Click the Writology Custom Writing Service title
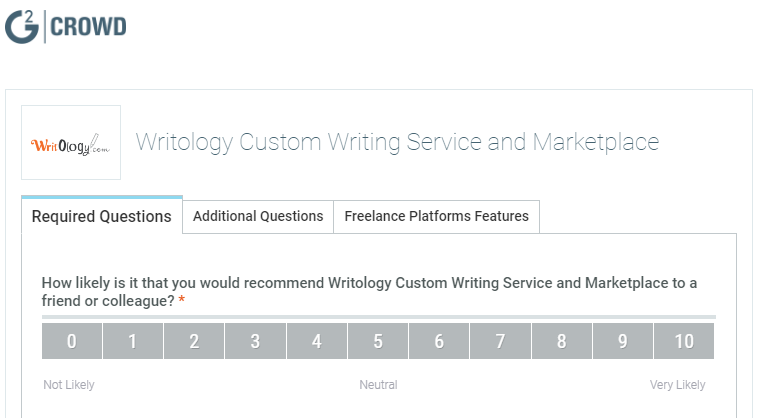Viewport: 758px width, 418px height. click(x=397, y=143)
